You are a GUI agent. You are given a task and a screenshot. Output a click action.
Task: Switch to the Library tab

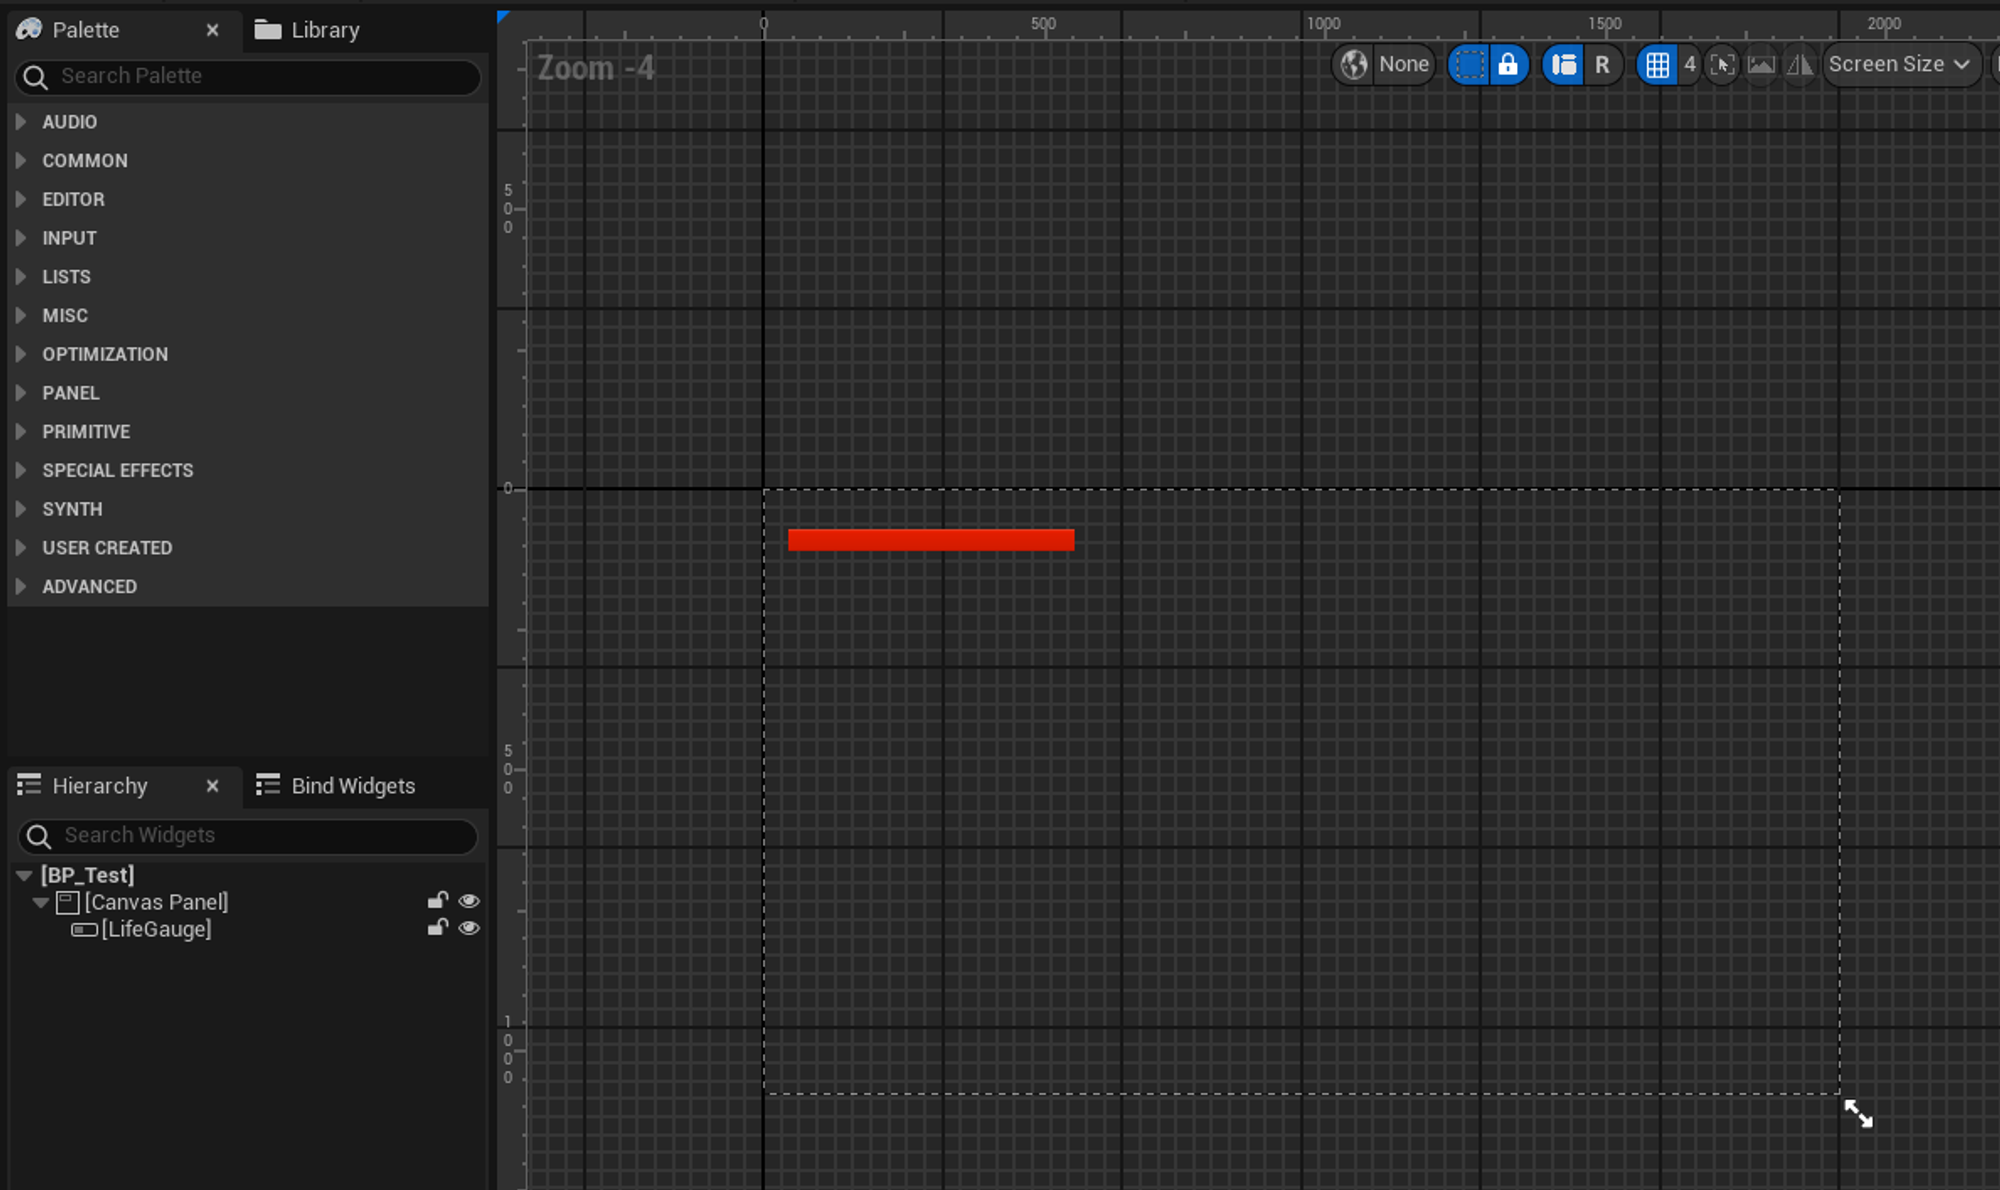pos(308,30)
